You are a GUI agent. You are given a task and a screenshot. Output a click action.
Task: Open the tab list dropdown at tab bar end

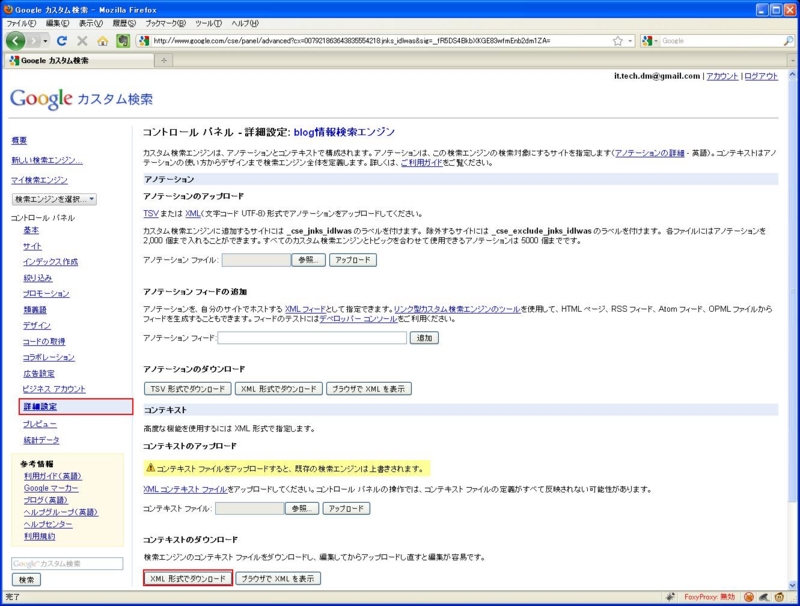(x=792, y=61)
